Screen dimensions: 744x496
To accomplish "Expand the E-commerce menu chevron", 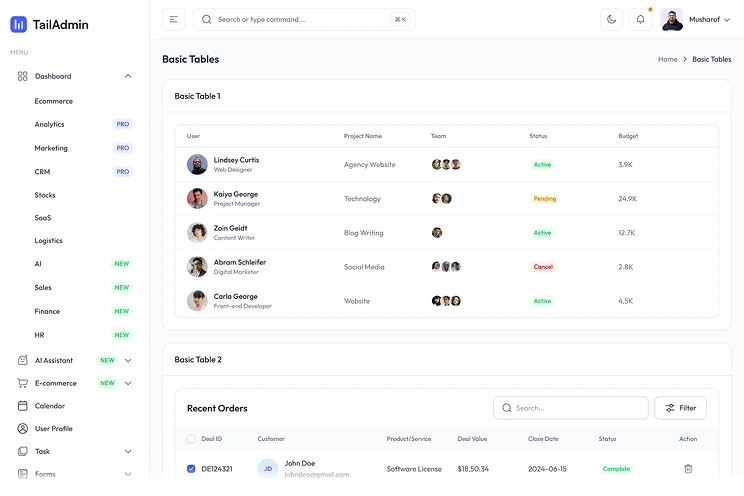I will coord(128,383).
